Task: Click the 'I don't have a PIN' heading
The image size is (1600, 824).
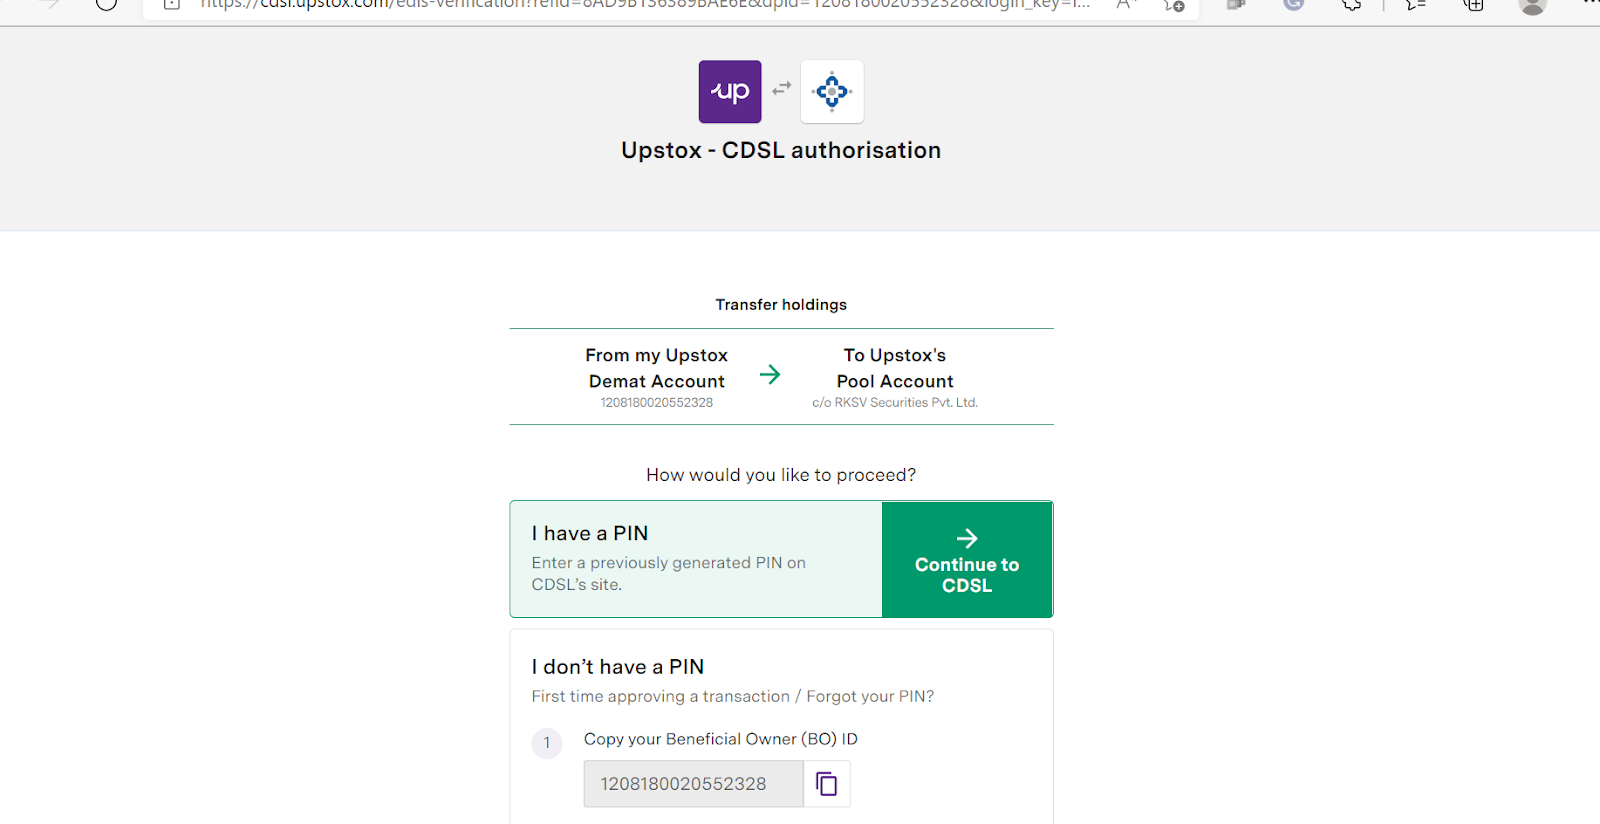Action: (x=618, y=667)
